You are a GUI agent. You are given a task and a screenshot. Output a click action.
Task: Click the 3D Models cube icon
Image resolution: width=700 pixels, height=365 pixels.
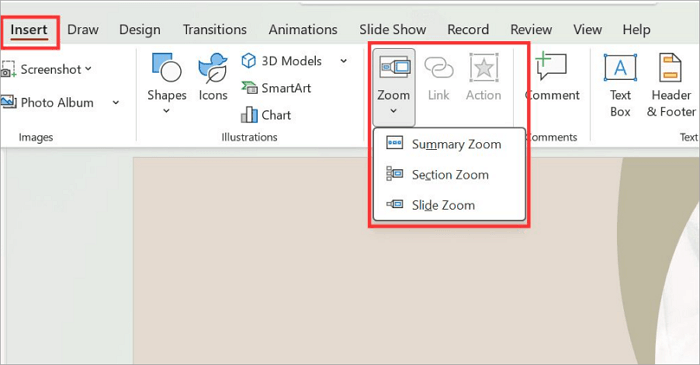point(249,61)
